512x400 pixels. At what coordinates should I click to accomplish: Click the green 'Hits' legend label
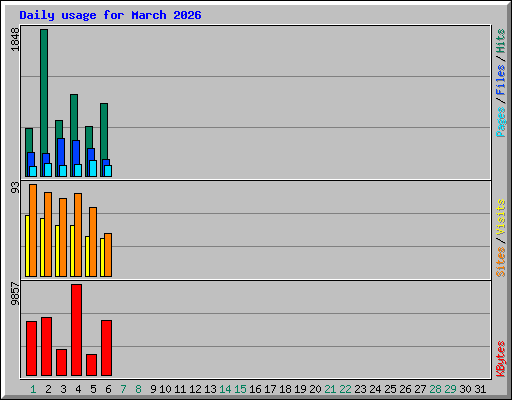pos(500,41)
